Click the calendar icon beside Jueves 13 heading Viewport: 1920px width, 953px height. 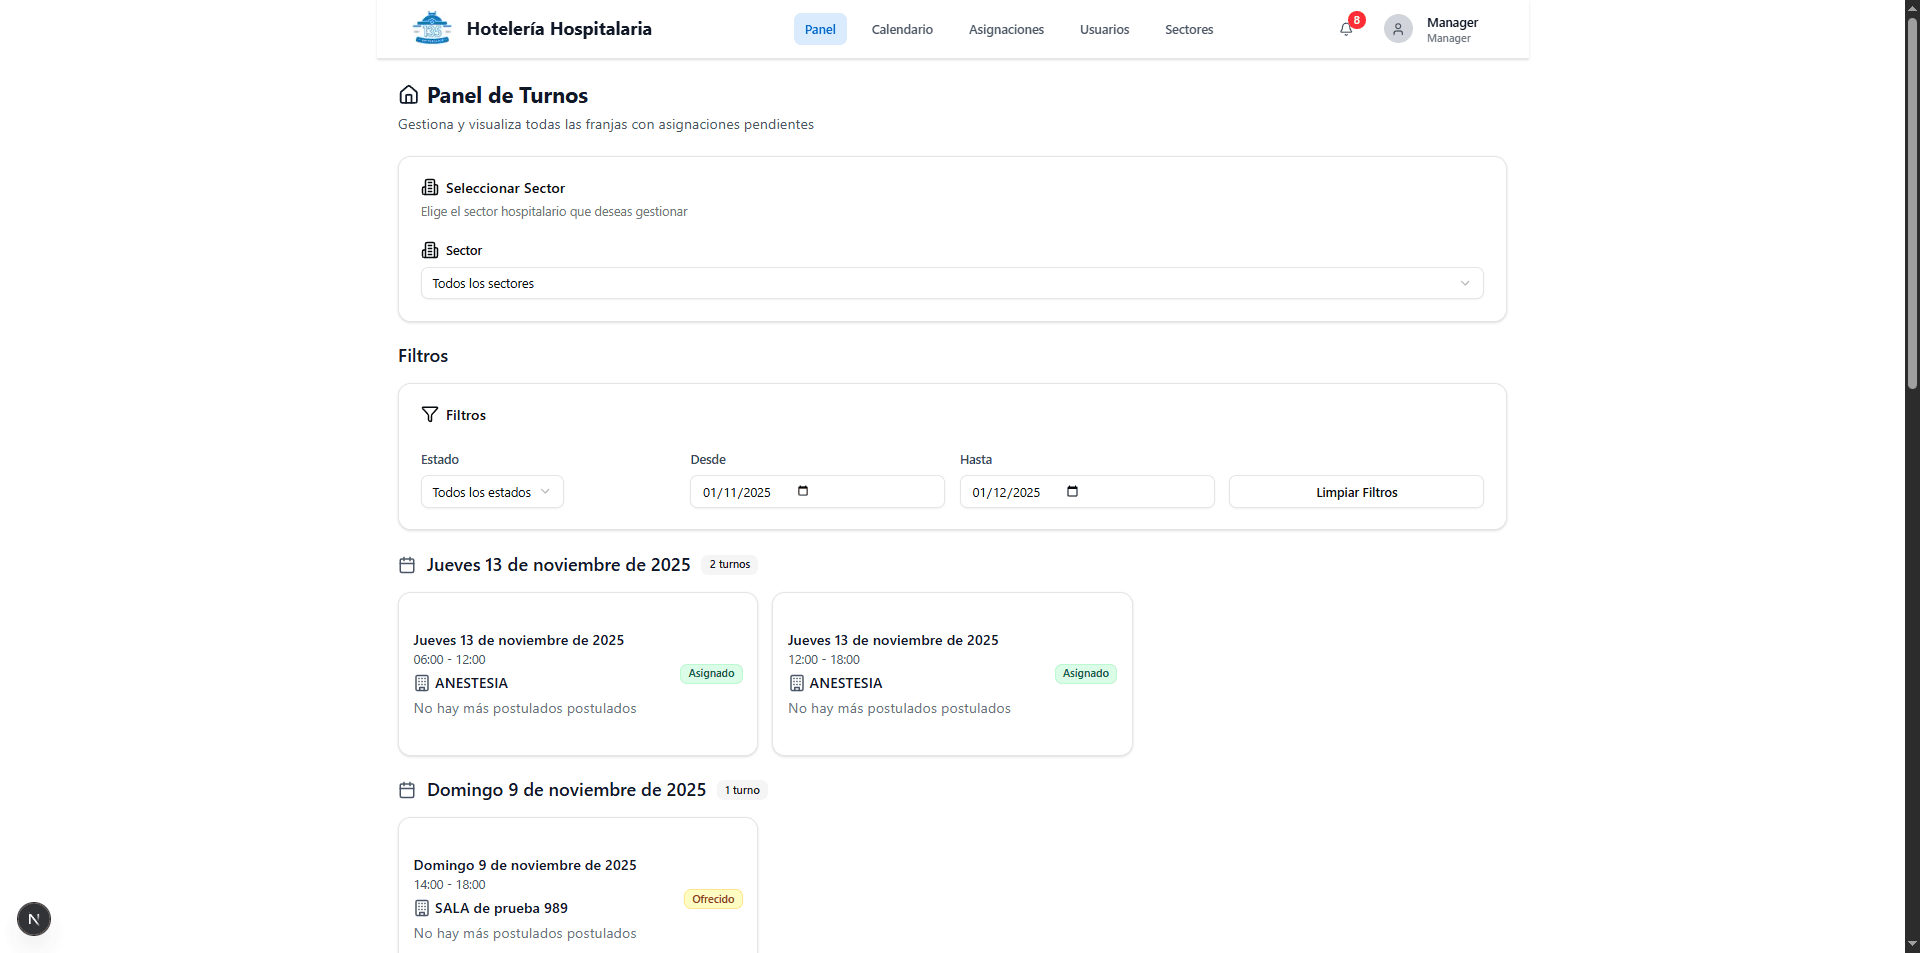[x=406, y=565]
